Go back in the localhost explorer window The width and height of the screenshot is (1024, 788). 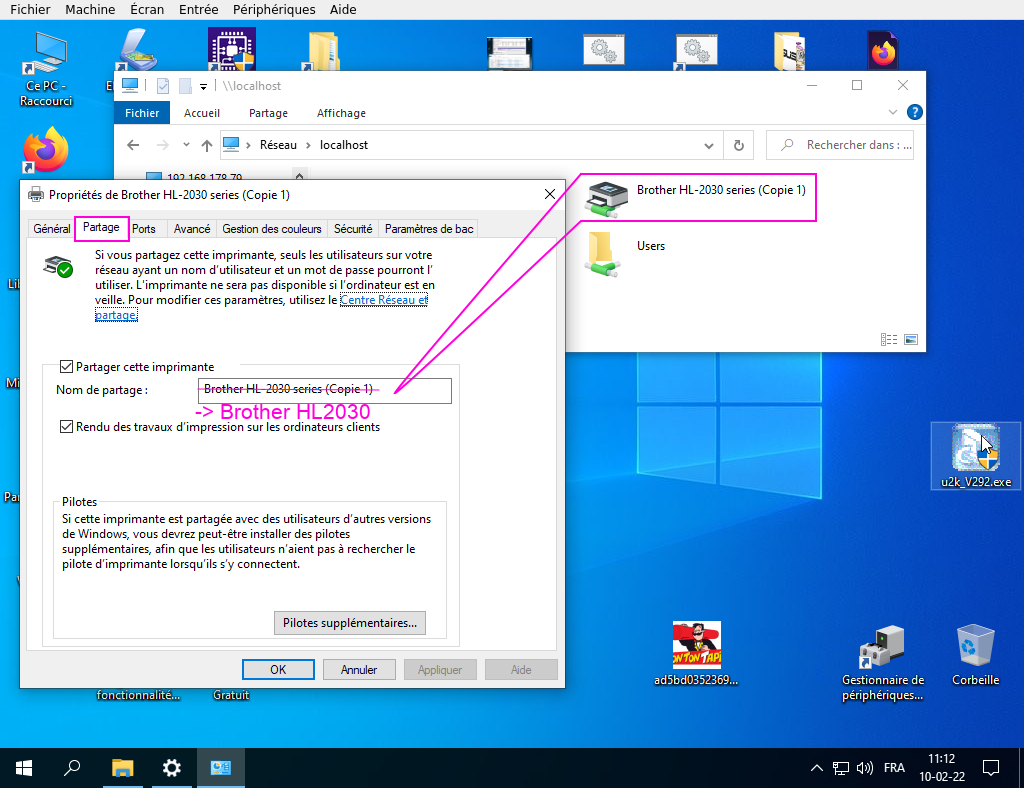point(133,145)
